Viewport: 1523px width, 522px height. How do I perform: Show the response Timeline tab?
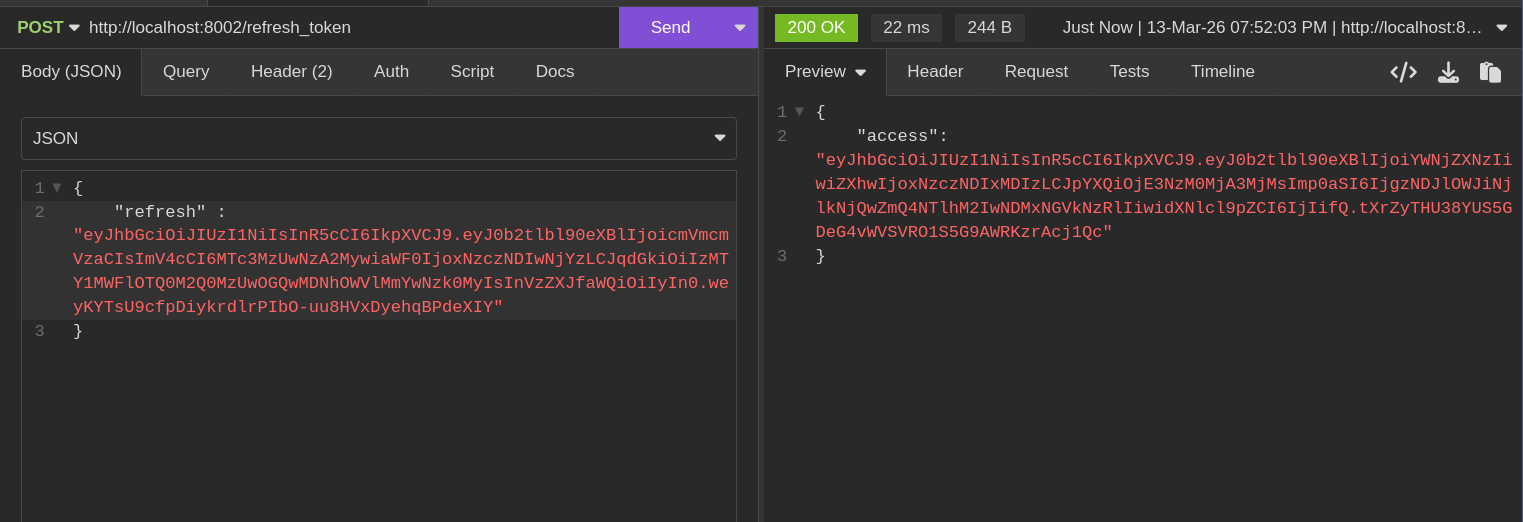click(x=1222, y=72)
